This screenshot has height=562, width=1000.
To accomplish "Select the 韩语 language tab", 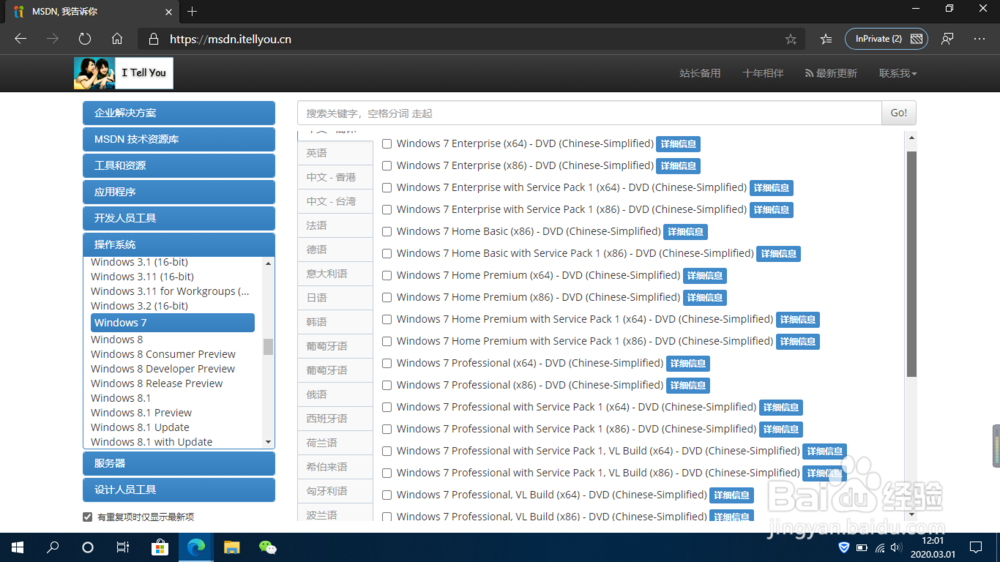I will [x=335, y=322].
